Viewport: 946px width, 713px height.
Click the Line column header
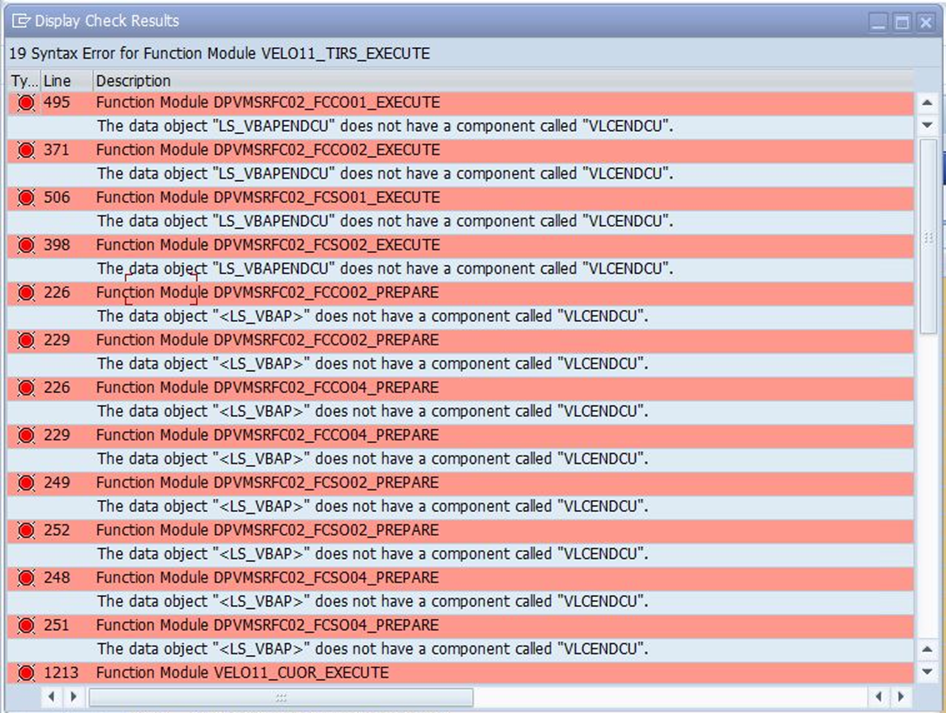click(x=66, y=81)
